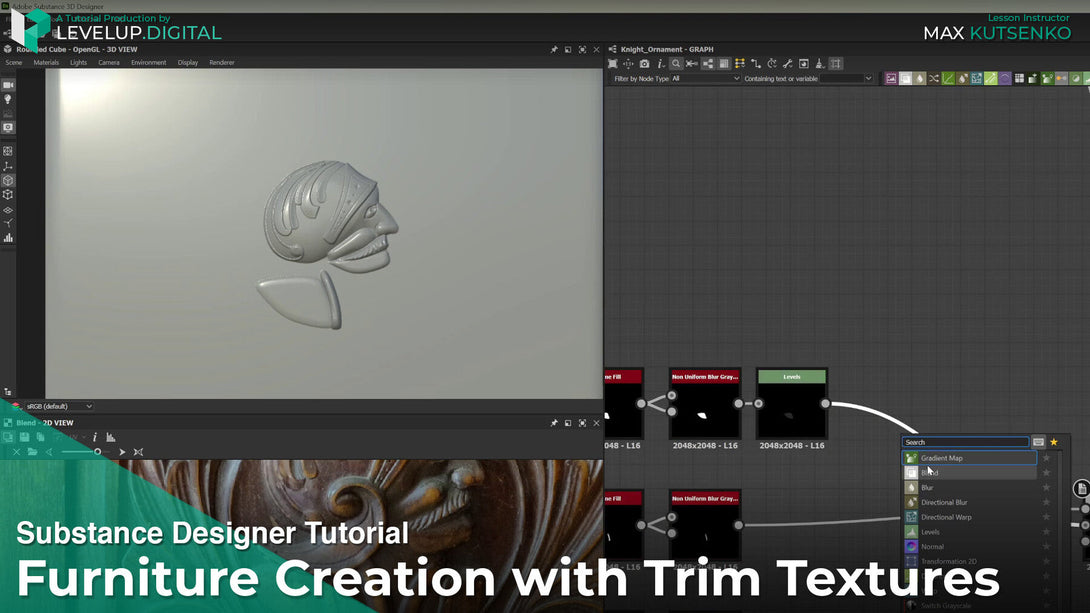Toggle favorite star for Gradient Map
1090x613 pixels.
tap(1046, 458)
